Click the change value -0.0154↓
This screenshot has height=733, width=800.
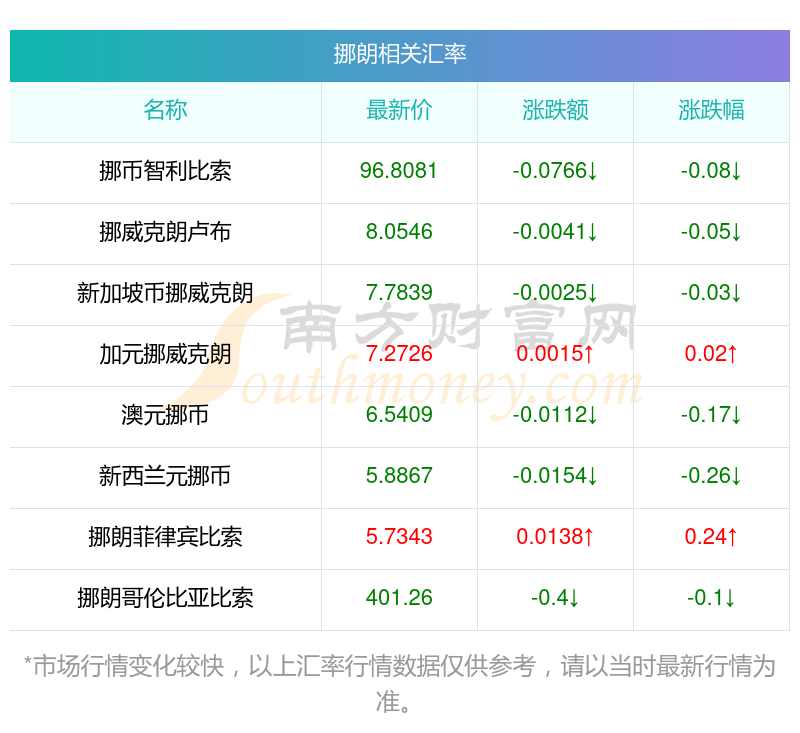(x=555, y=475)
